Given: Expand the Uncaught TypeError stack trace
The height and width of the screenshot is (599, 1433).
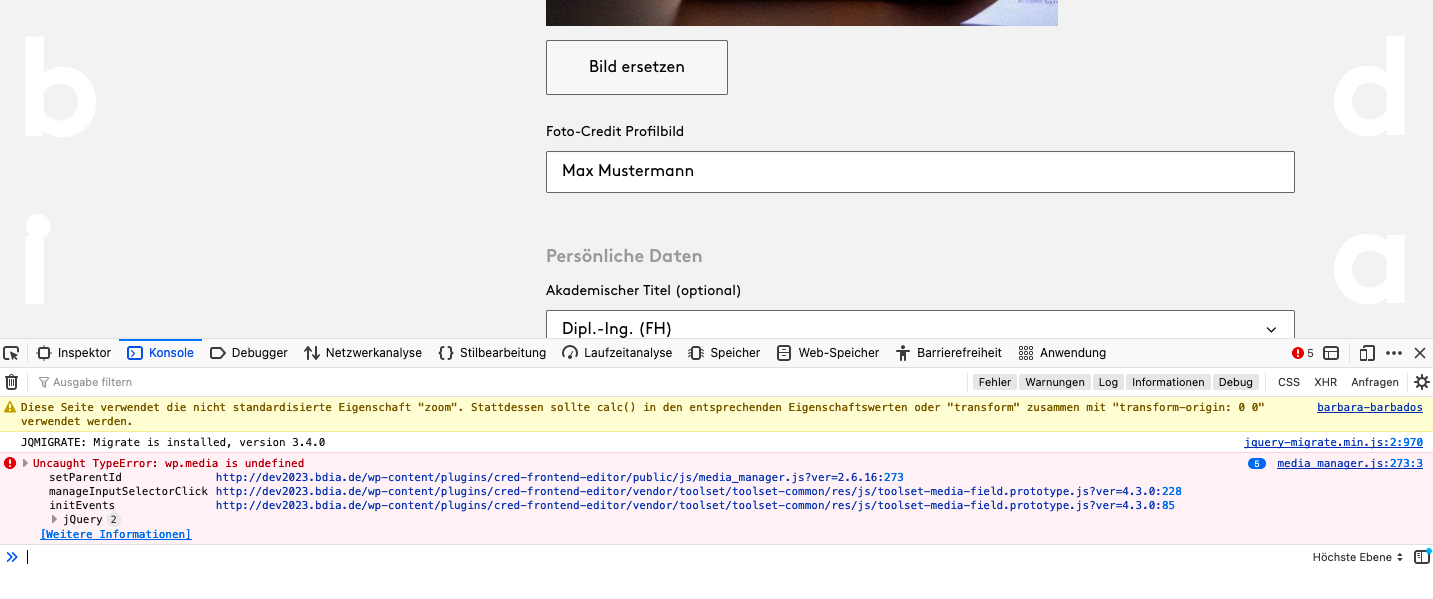Looking at the screenshot, I should (x=26, y=463).
